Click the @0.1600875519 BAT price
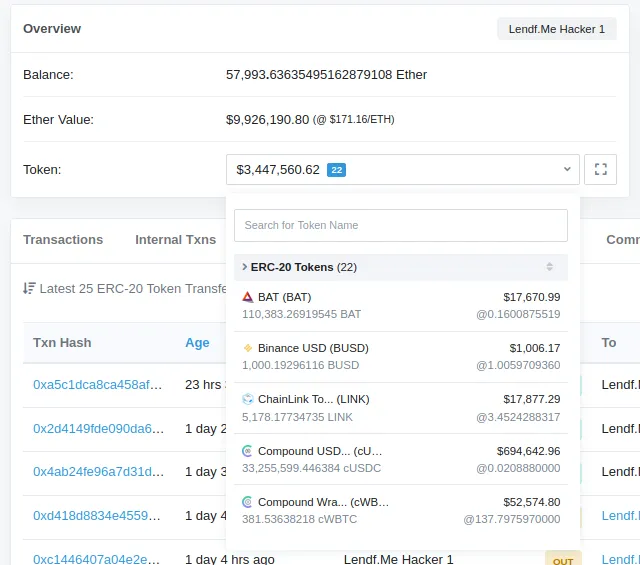Viewport: 640px width, 565px height. point(518,314)
